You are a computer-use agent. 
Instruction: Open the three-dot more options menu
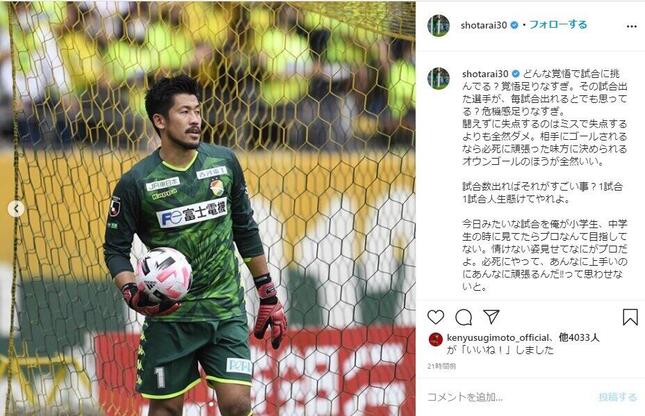tap(632, 26)
